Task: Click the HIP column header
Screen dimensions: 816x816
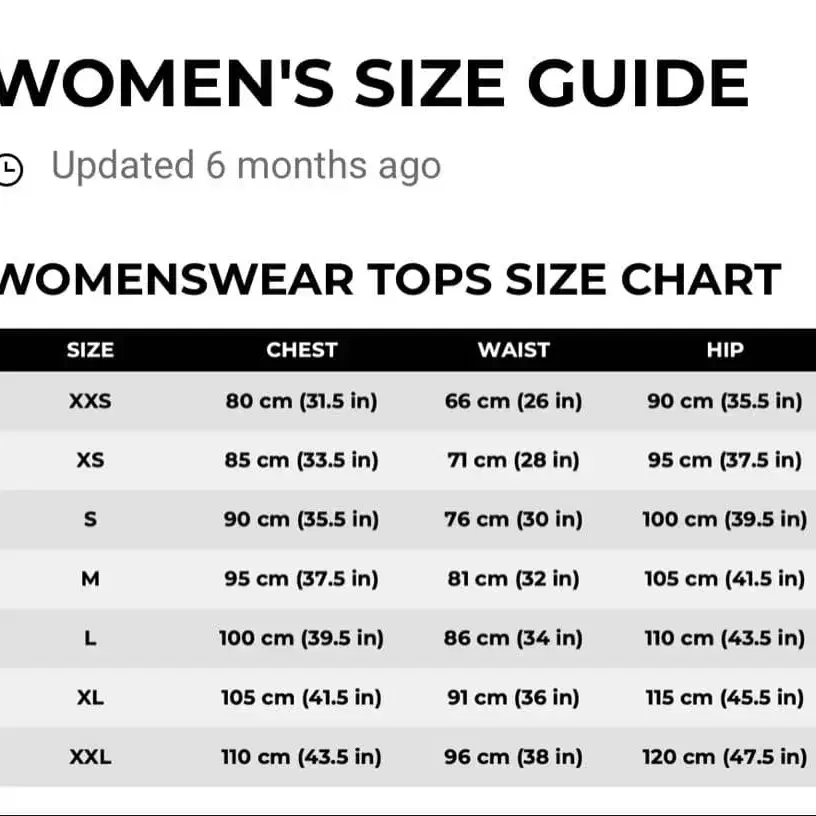Action: coord(724,350)
